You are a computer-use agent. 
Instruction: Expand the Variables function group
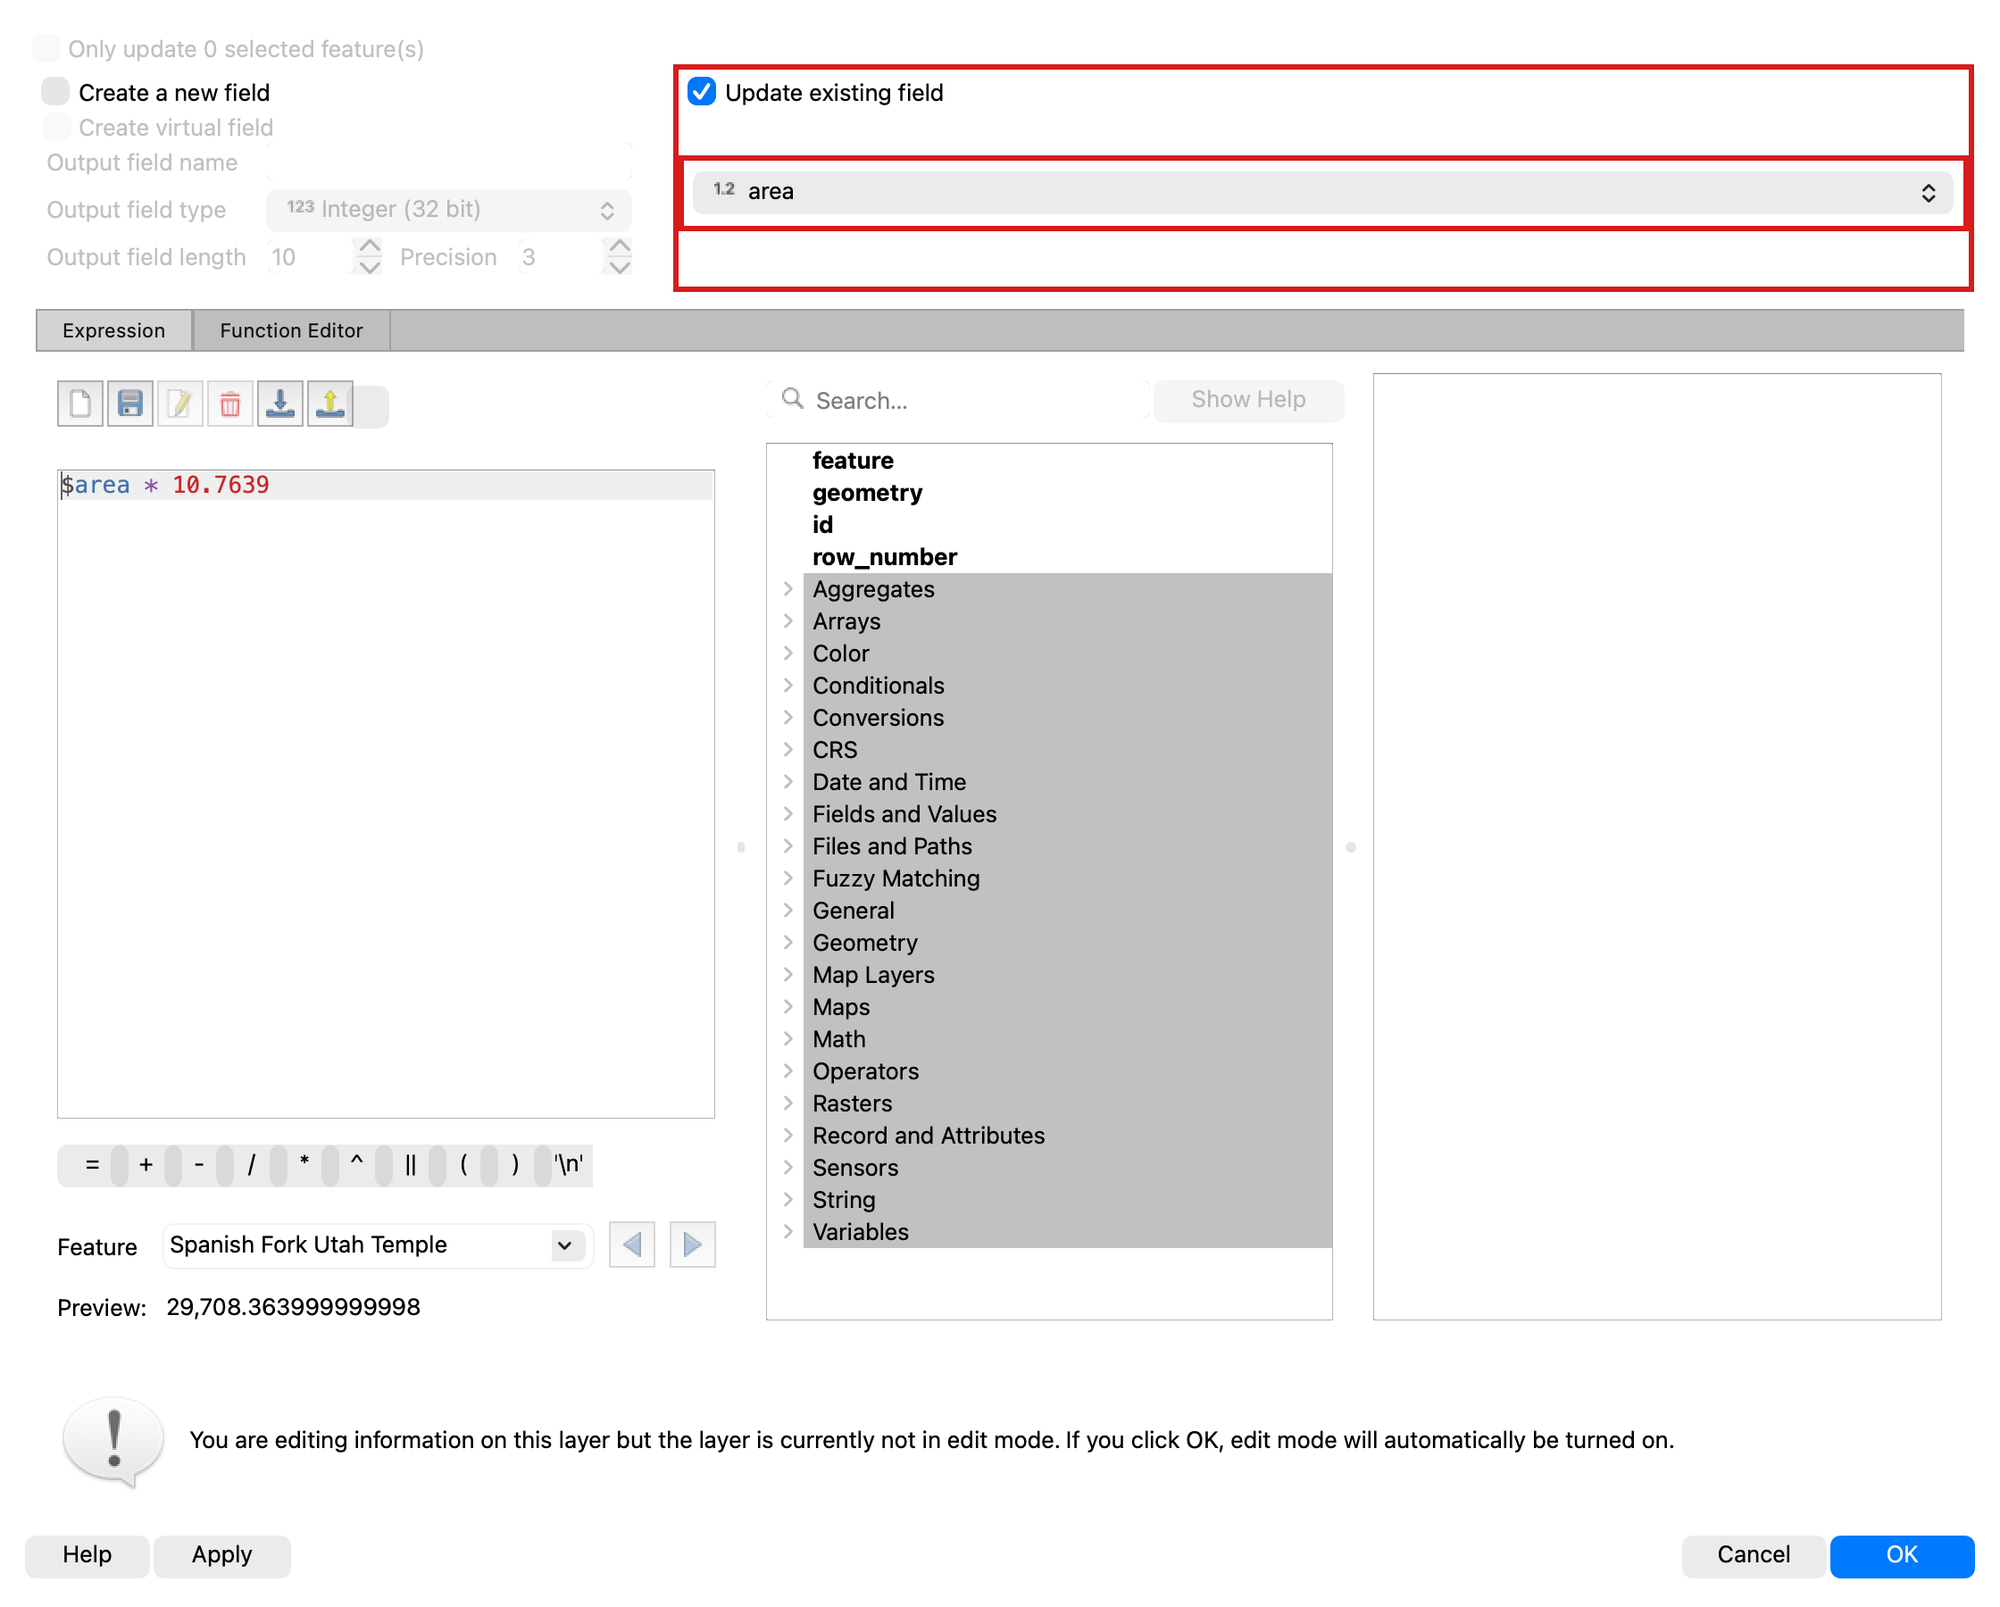[x=788, y=1231]
